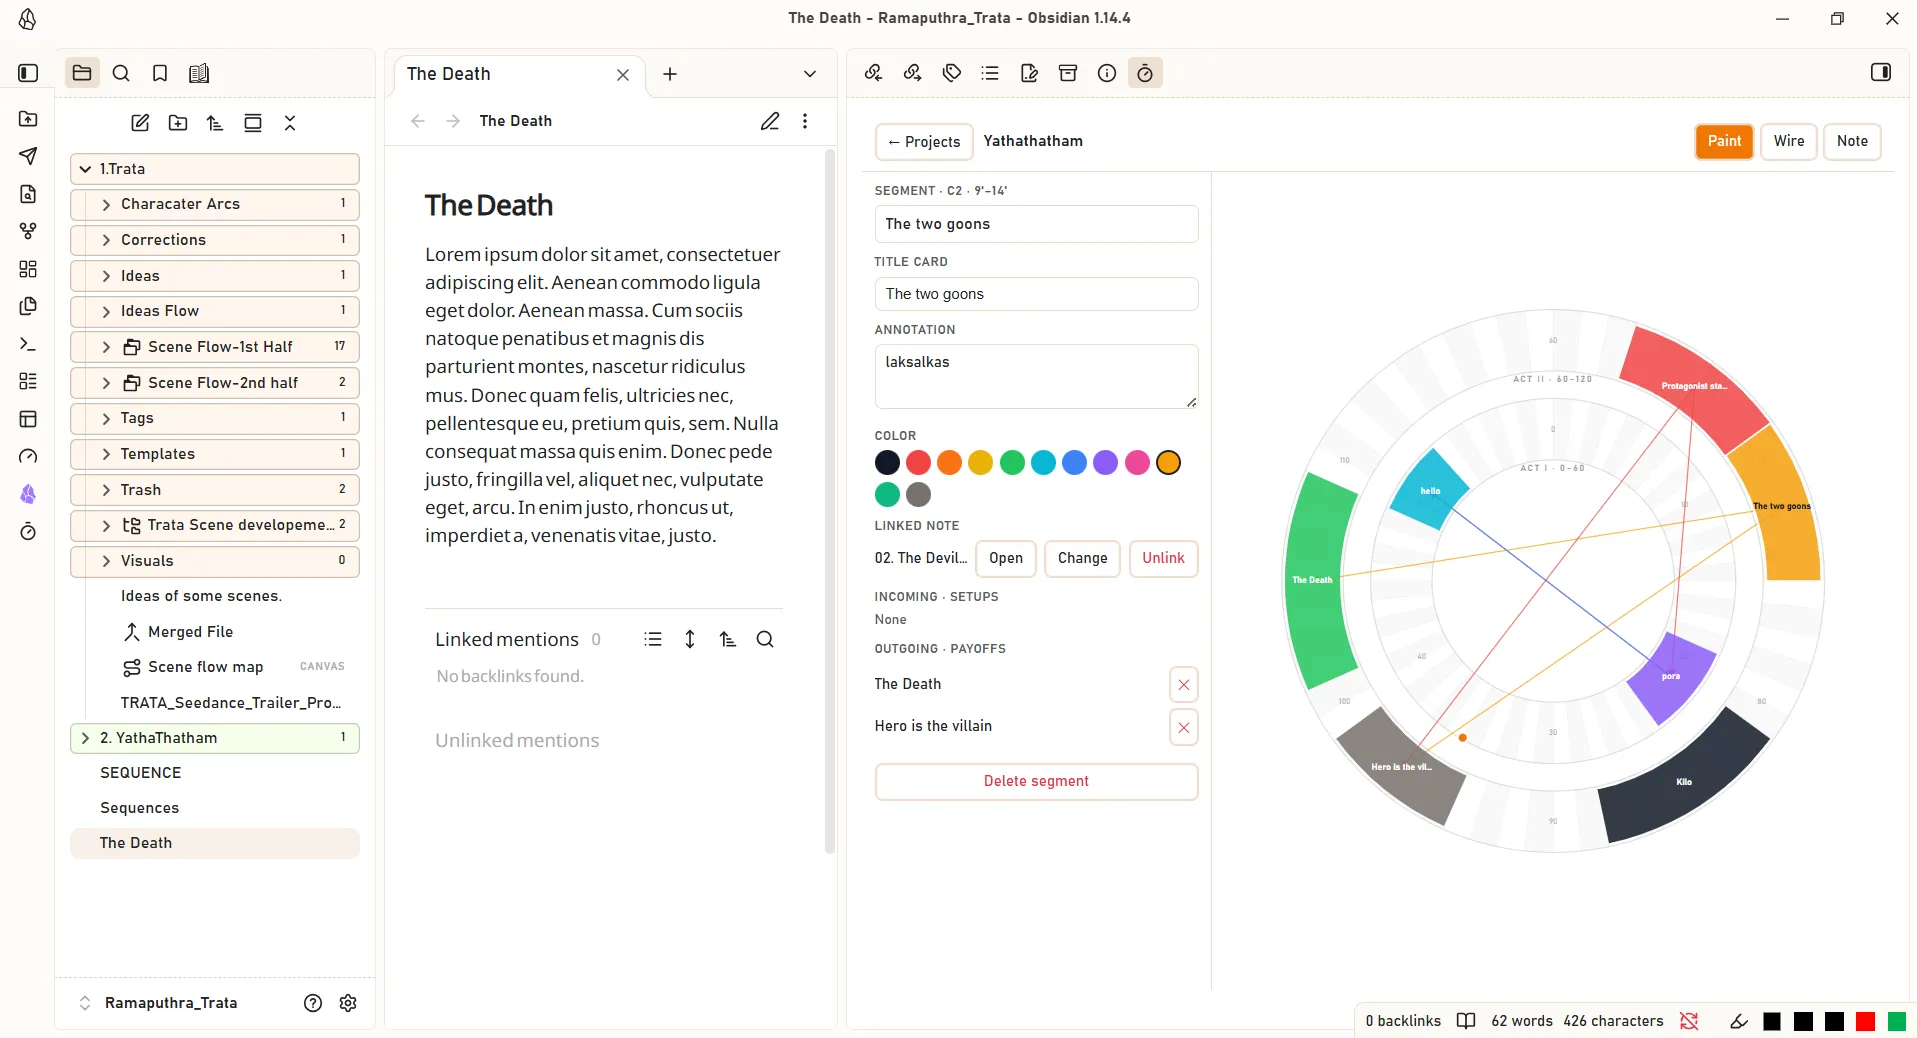This screenshot has width=1917, height=1038.
Task: Open the Sequences note
Action: [x=140, y=808]
